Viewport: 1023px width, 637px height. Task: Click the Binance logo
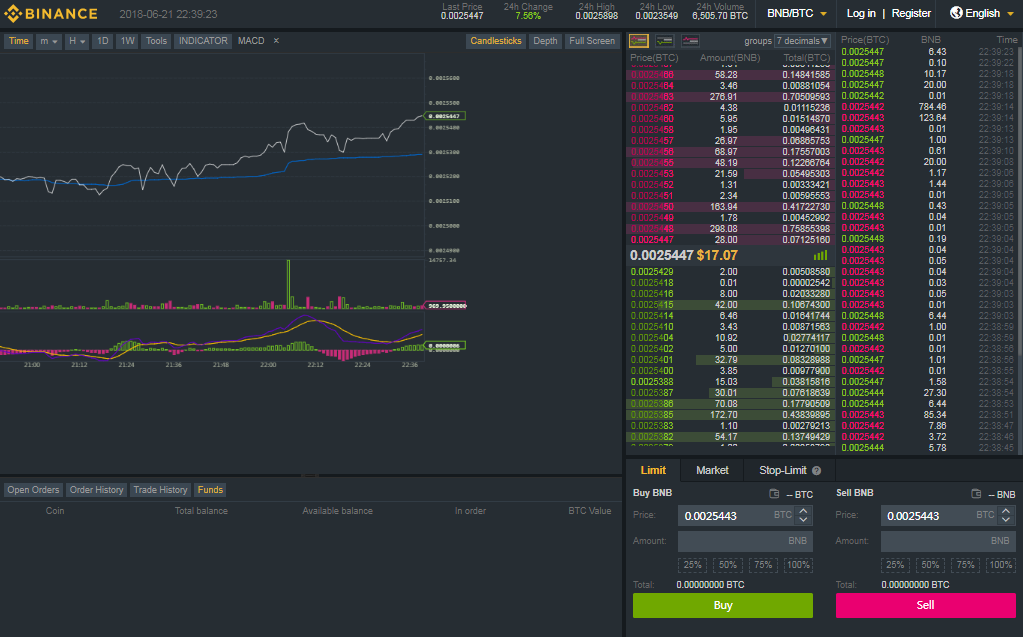(x=51, y=13)
